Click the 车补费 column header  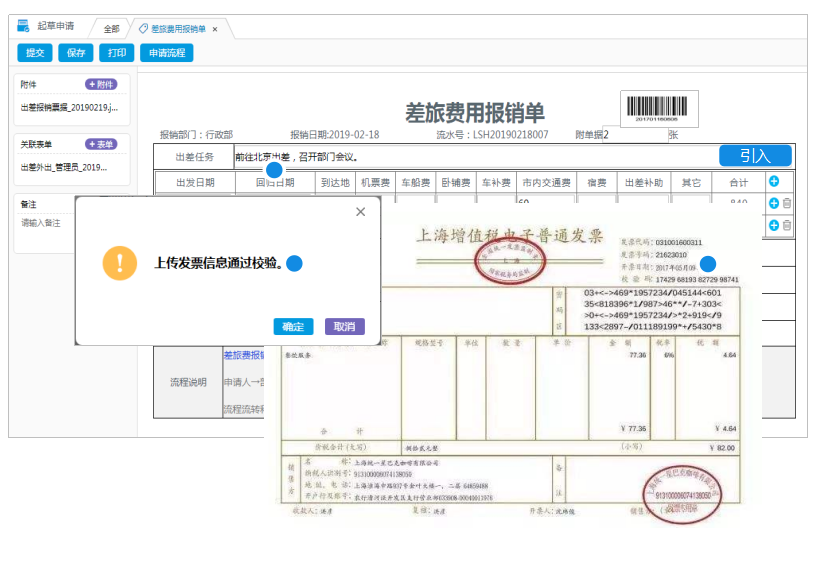coord(496,182)
